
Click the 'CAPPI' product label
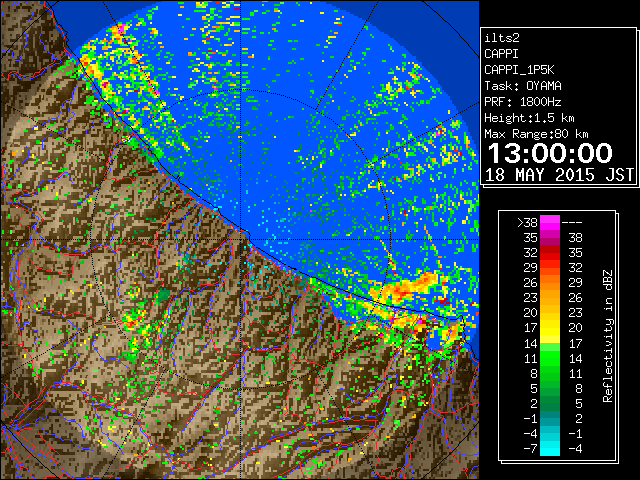point(501,54)
